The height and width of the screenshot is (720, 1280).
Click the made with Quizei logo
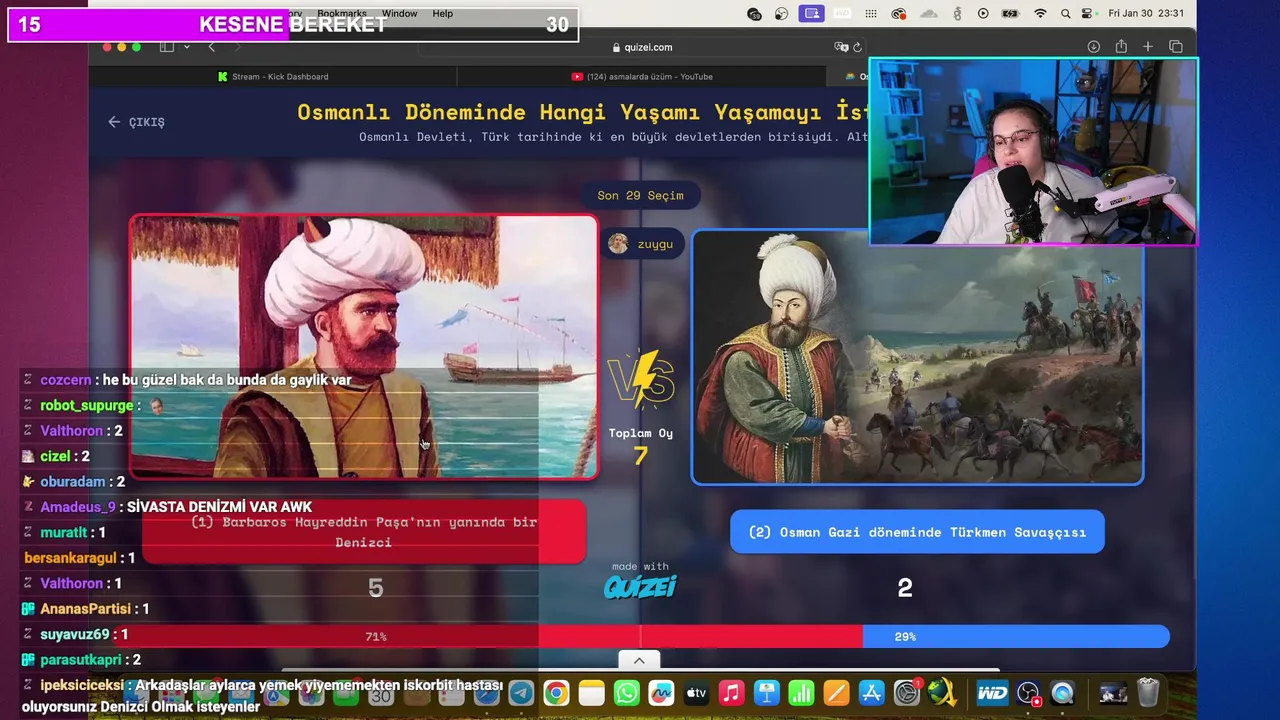coord(640,580)
